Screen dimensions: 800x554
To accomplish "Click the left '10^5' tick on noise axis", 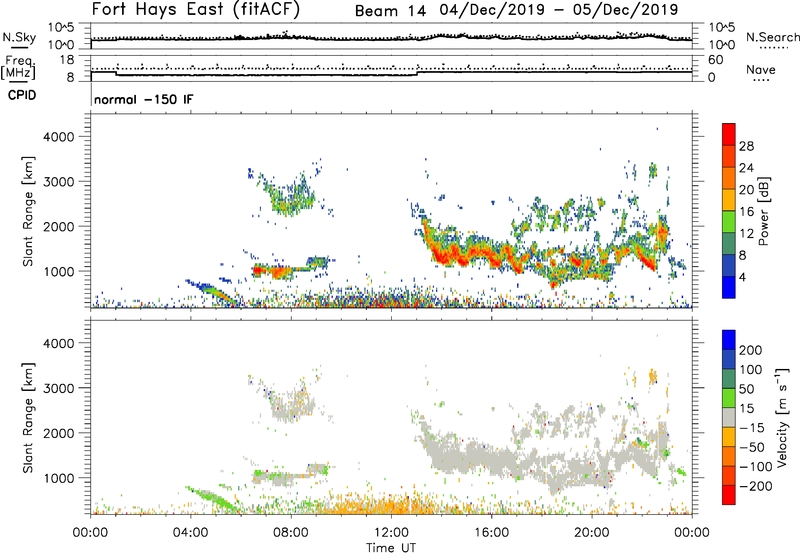I will (61, 28).
